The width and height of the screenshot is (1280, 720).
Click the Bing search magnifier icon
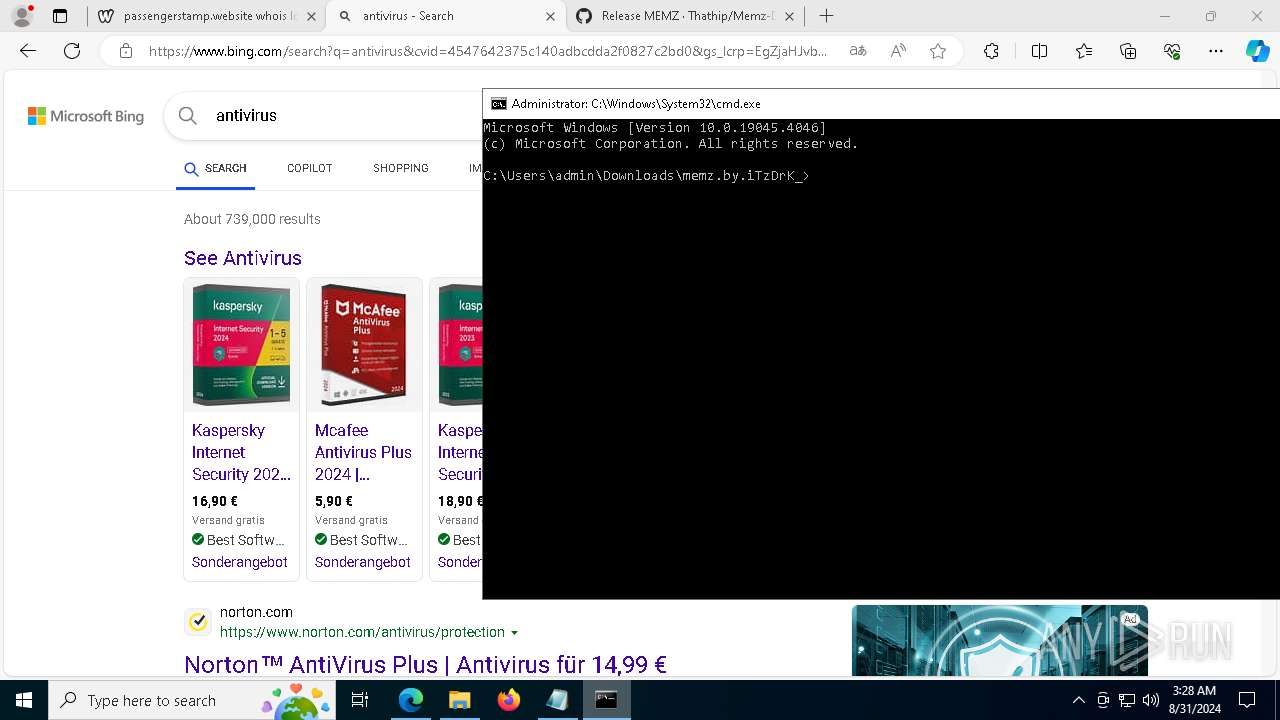click(x=187, y=116)
